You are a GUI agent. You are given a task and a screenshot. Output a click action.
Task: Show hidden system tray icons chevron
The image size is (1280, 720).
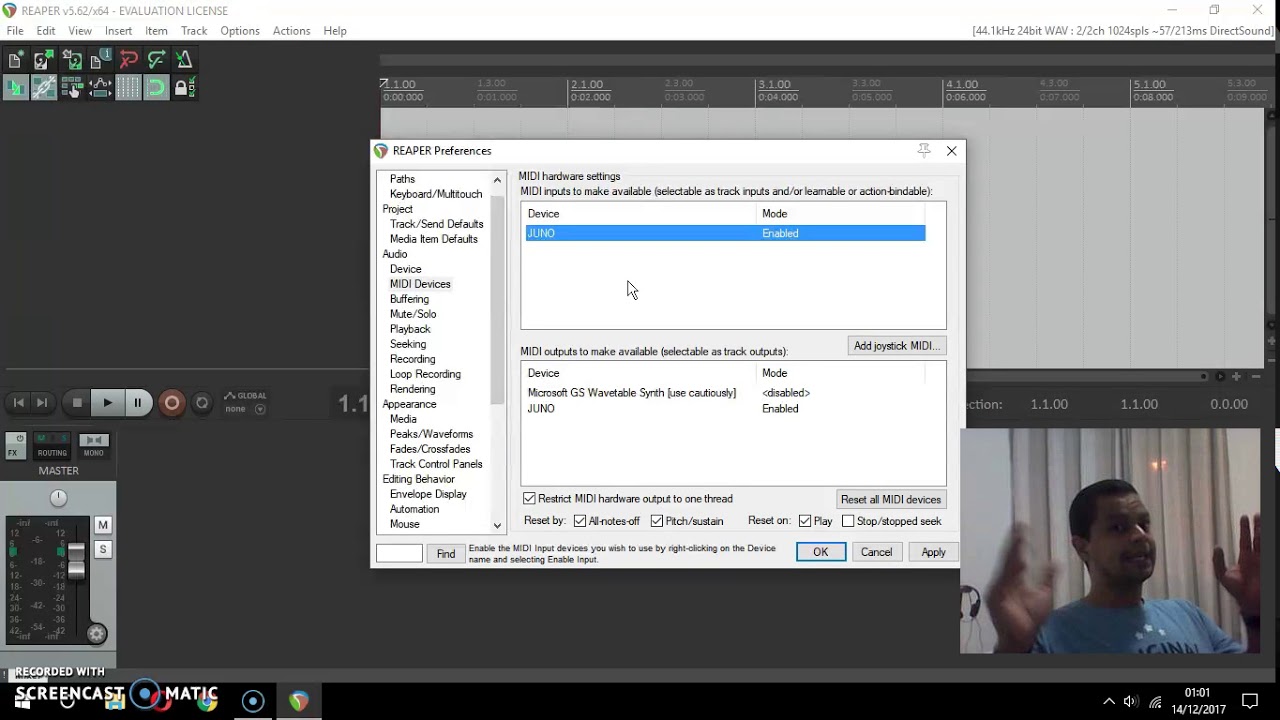pyautogui.click(x=1108, y=701)
